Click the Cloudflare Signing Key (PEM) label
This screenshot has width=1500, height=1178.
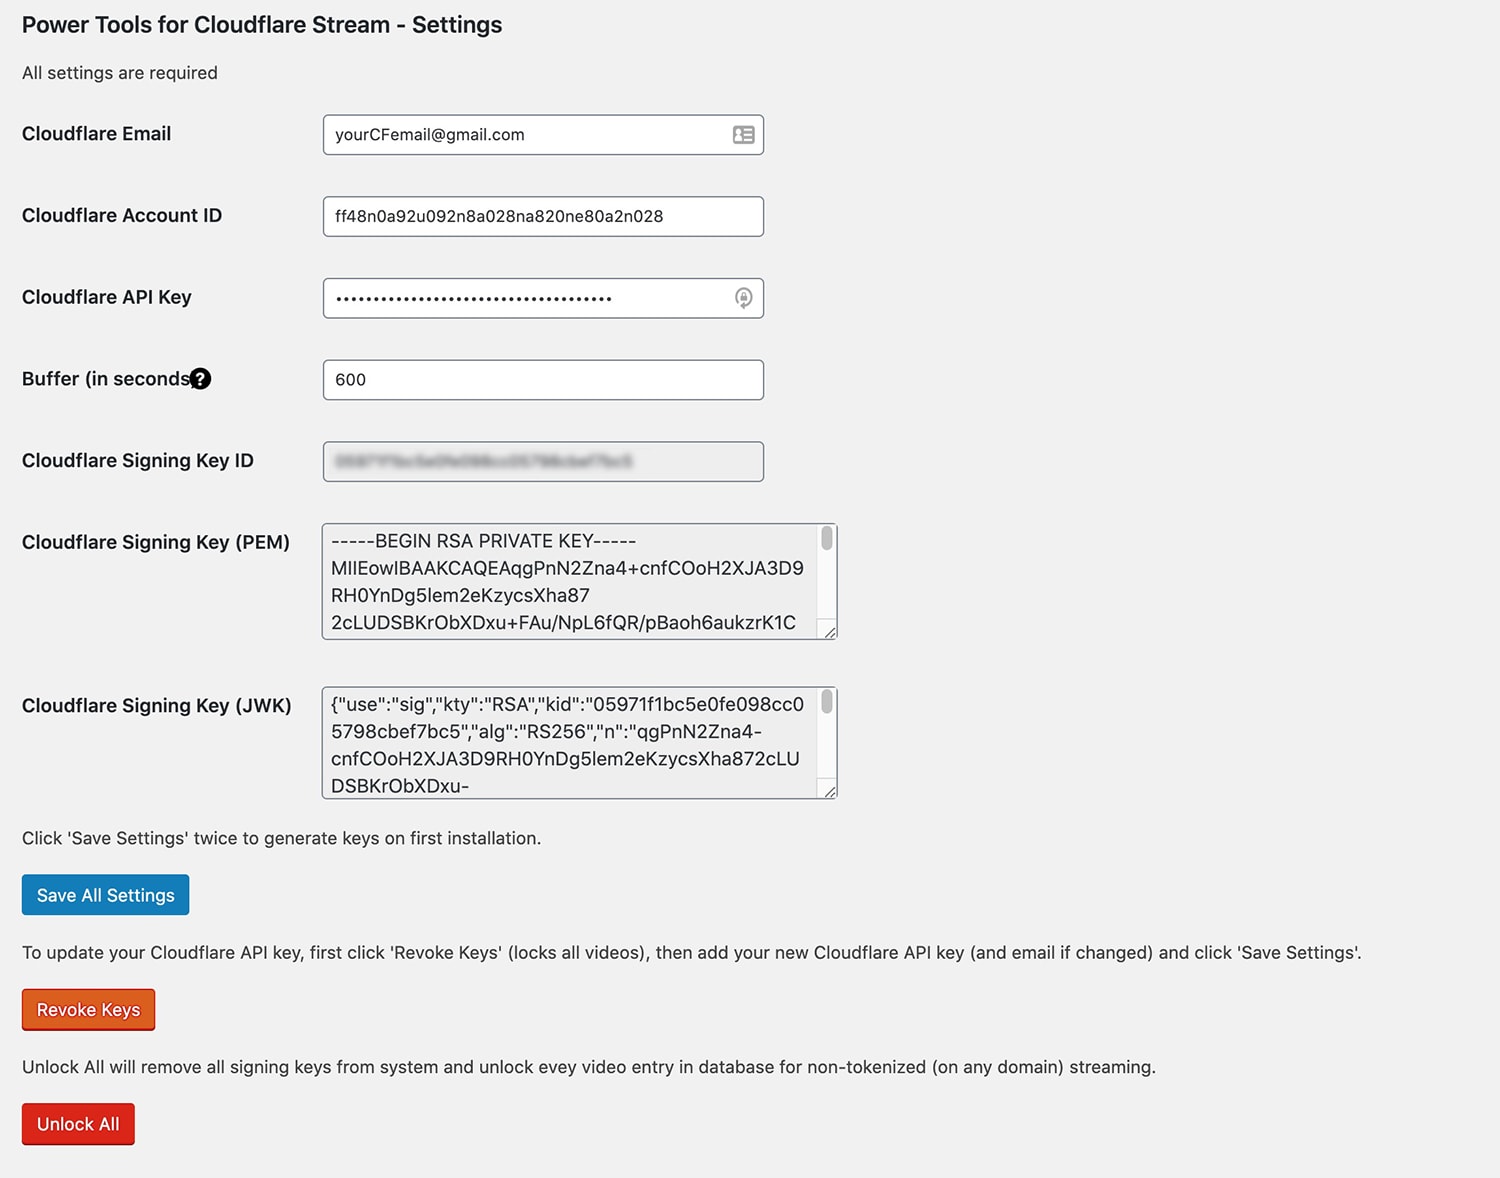[x=156, y=542]
